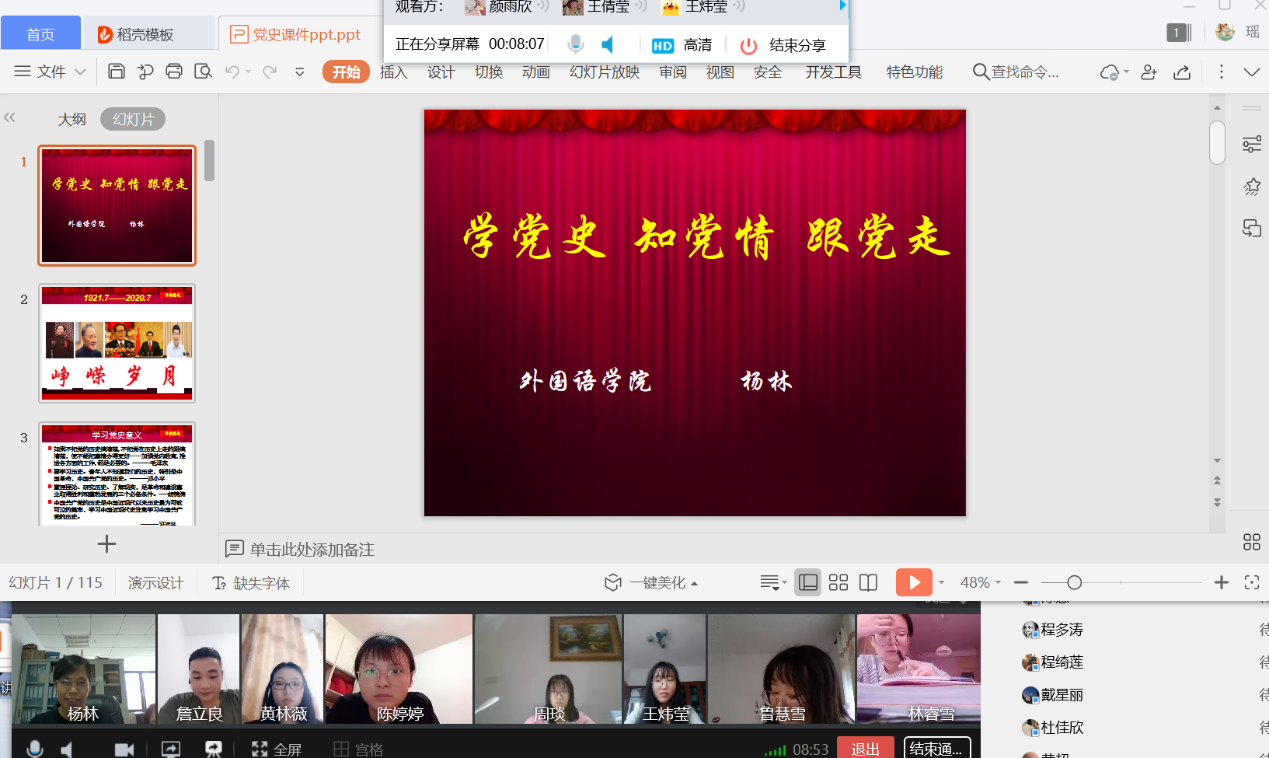Click the zoom in plus icon

(x=1221, y=582)
